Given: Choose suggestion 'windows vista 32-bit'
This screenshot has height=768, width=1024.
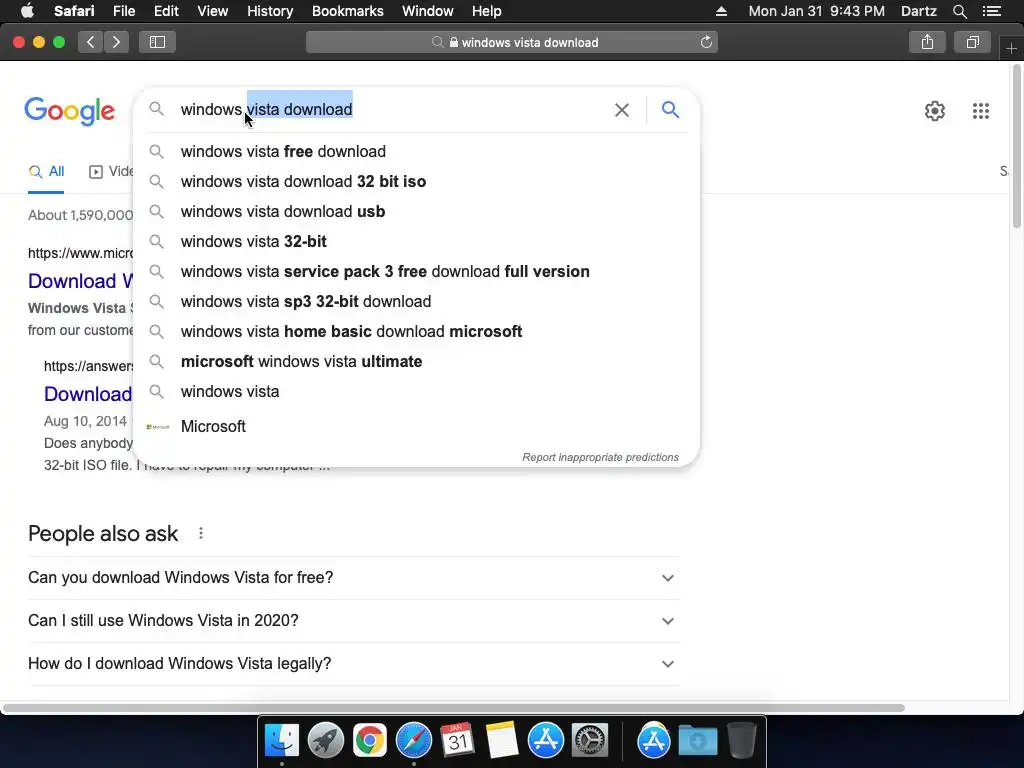Looking at the screenshot, I should pyautogui.click(x=416, y=242).
